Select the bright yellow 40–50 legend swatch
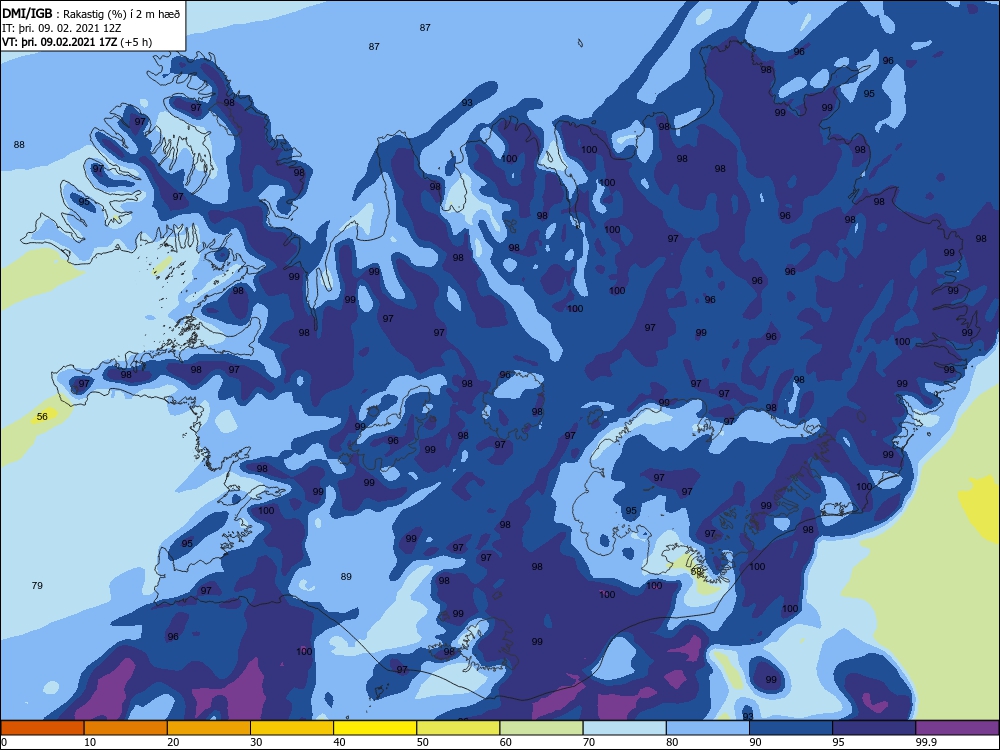Screen dimensions: 1000x750 coord(375,728)
